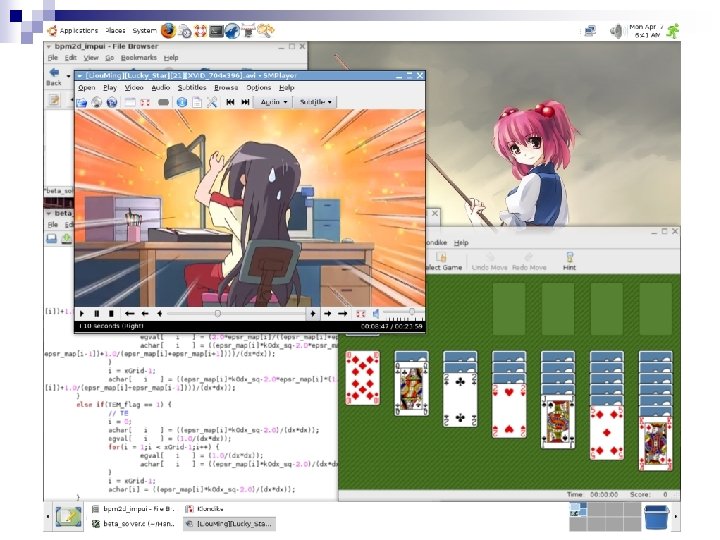Click Back button in File Browser
This screenshot has width=720, height=540.
coord(54,77)
